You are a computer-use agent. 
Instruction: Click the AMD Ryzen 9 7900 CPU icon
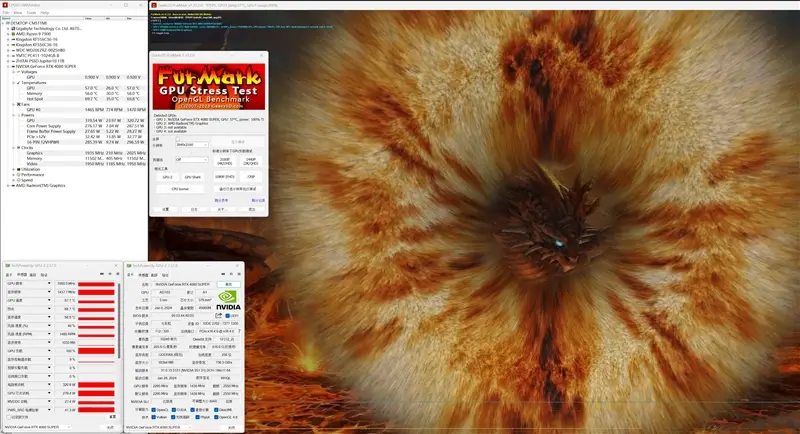click(13, 34)
